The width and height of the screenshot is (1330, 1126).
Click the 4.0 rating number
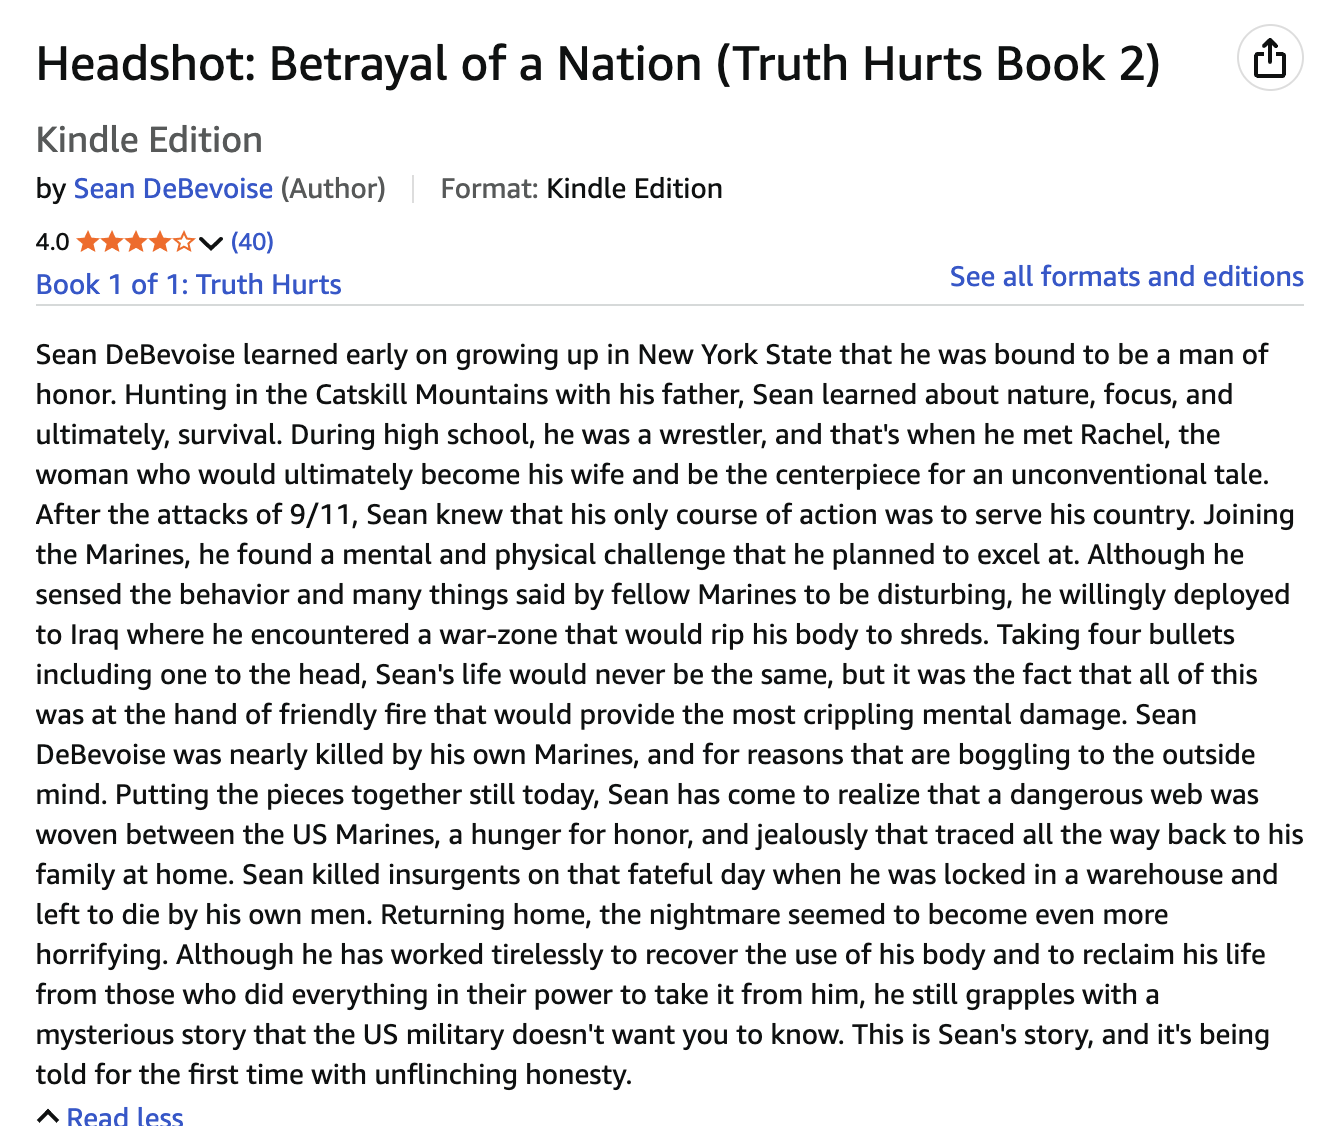point(52,242)
